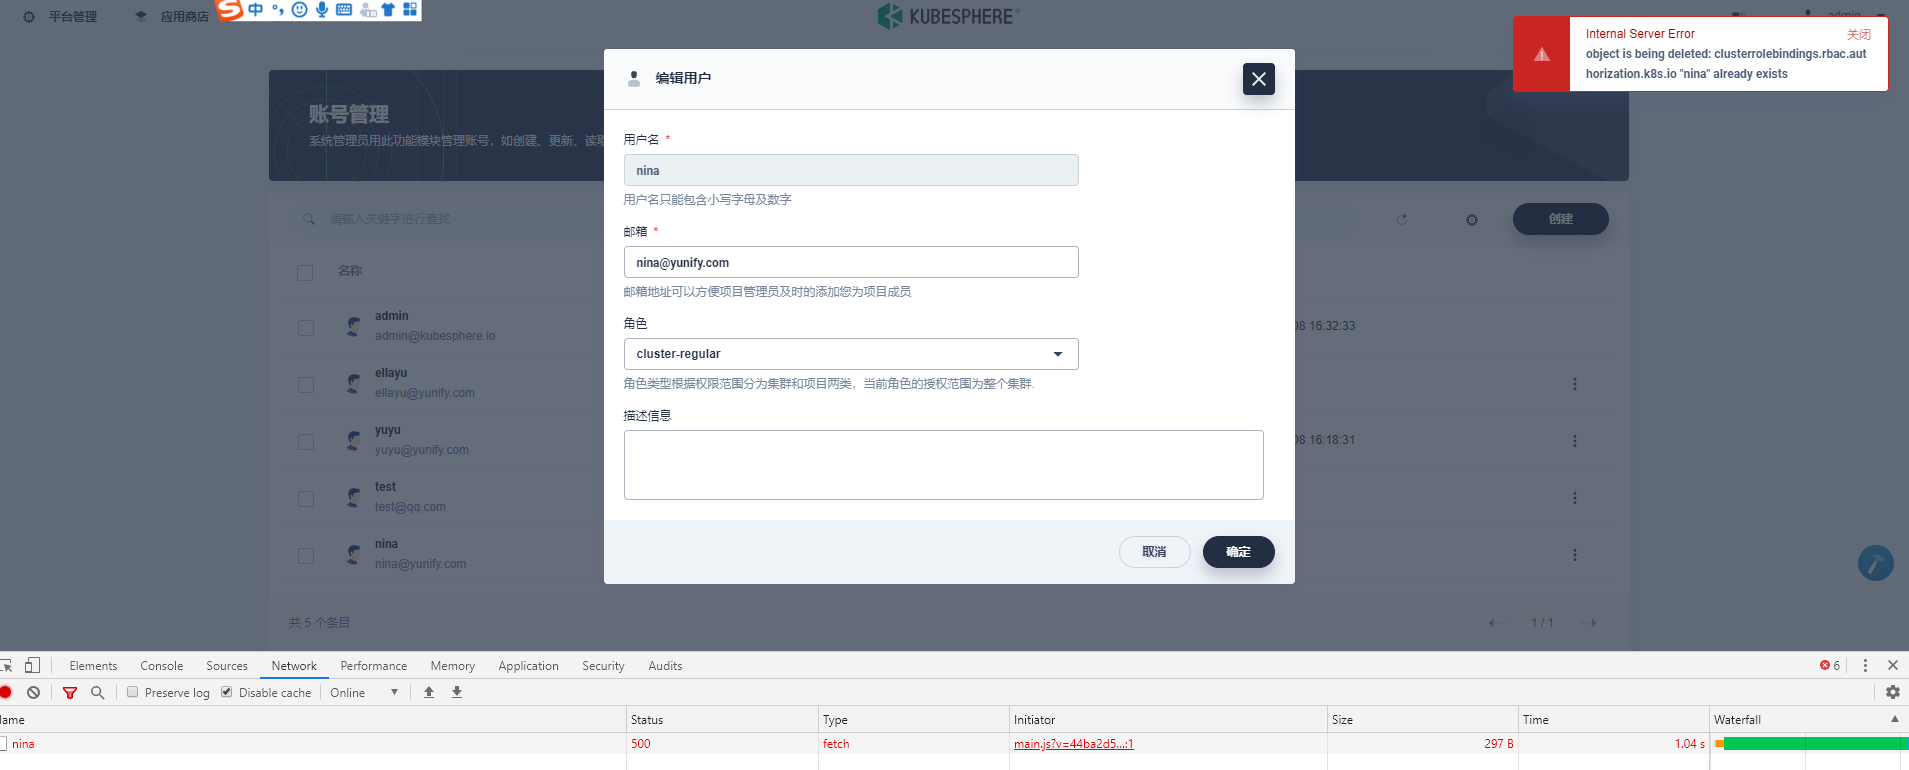
Task: Open the main.js initiator link
Action: coord(1073,744)
